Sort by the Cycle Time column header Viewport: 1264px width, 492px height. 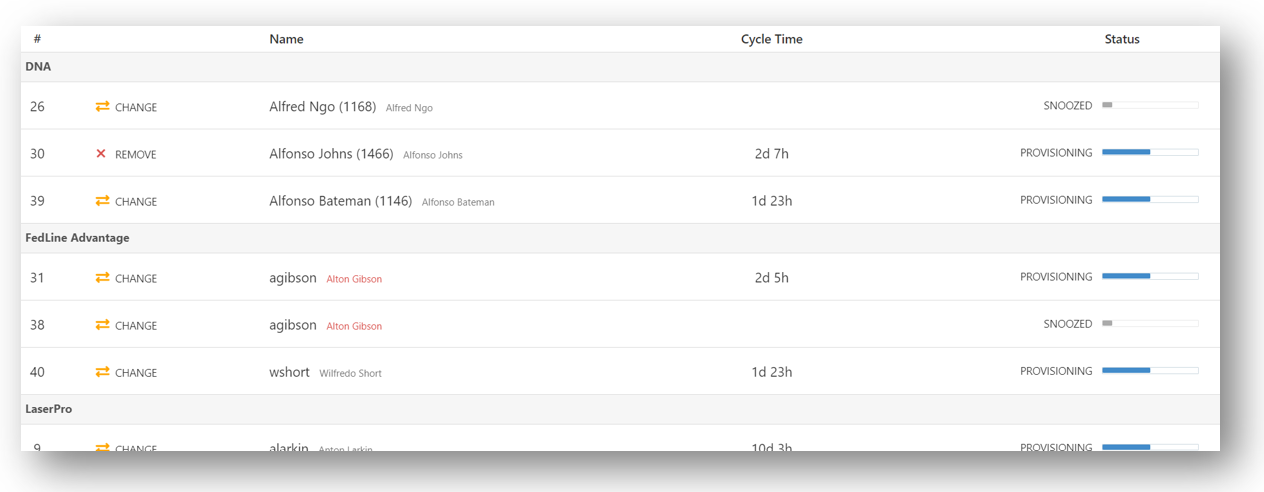(x=771, y=39)
